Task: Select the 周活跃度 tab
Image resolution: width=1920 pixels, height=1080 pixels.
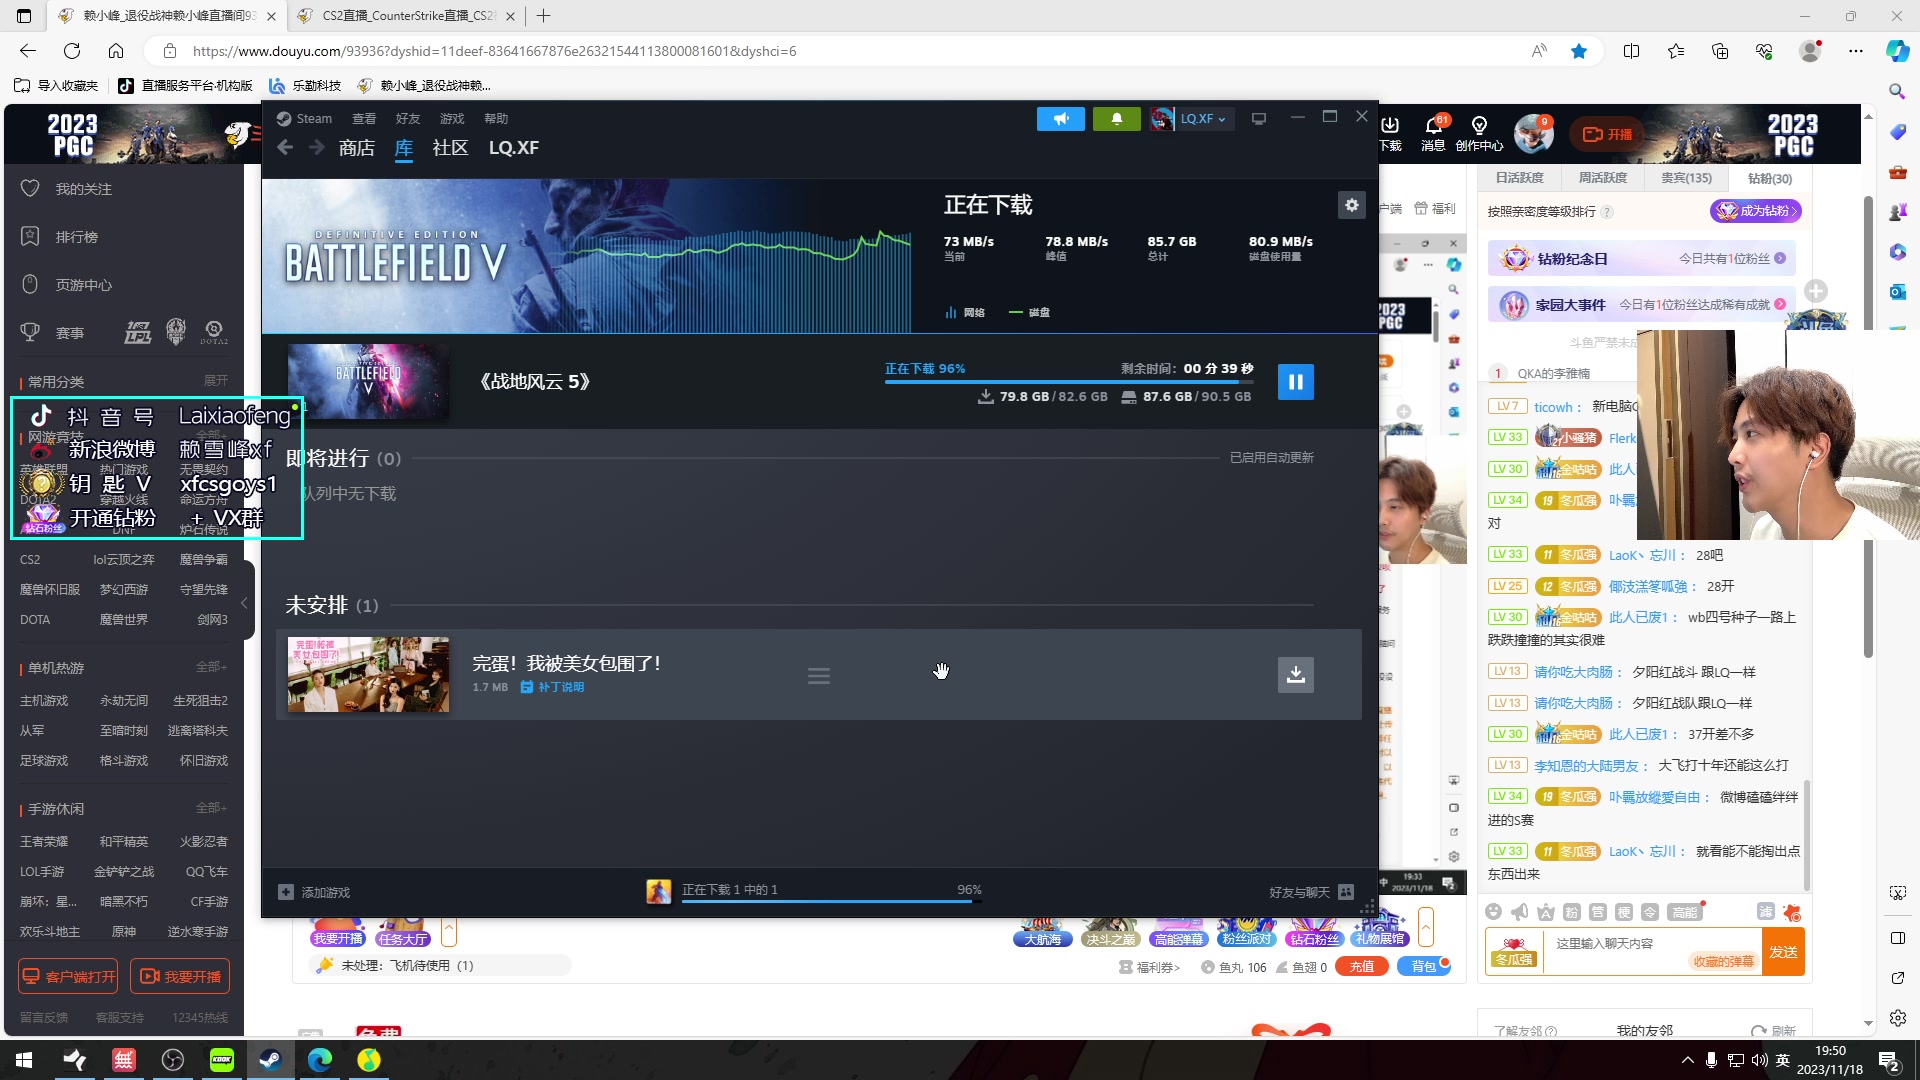Action: (1603, 178)
